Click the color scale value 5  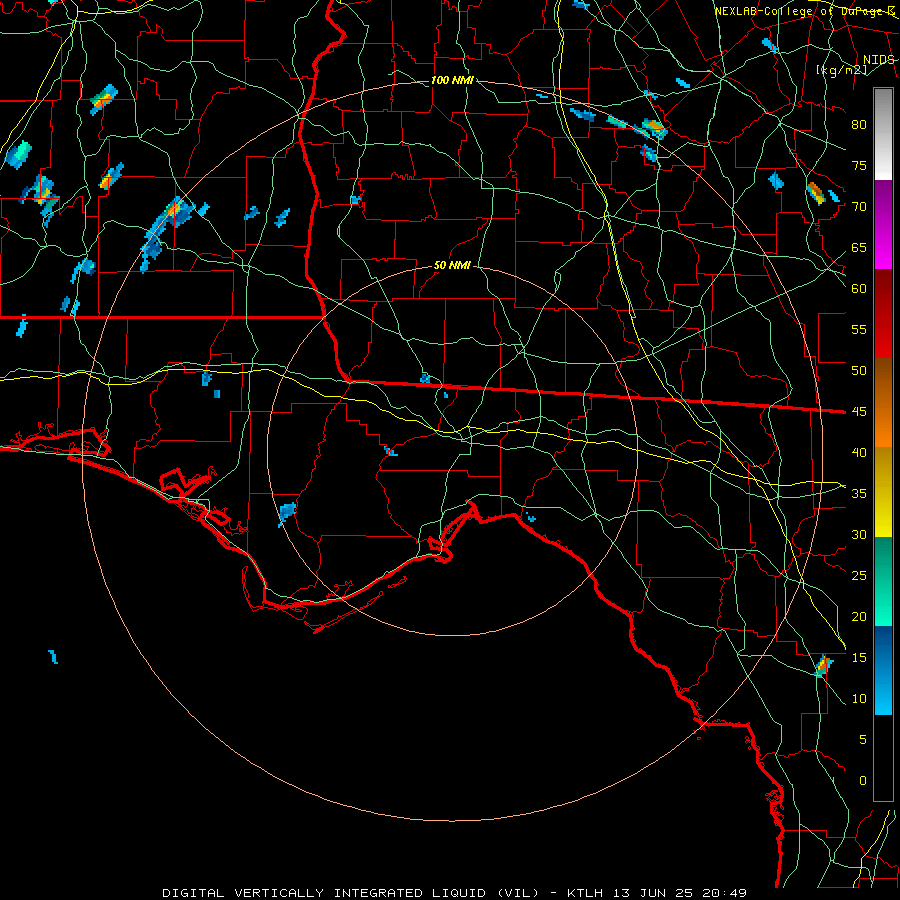point(862,739)
